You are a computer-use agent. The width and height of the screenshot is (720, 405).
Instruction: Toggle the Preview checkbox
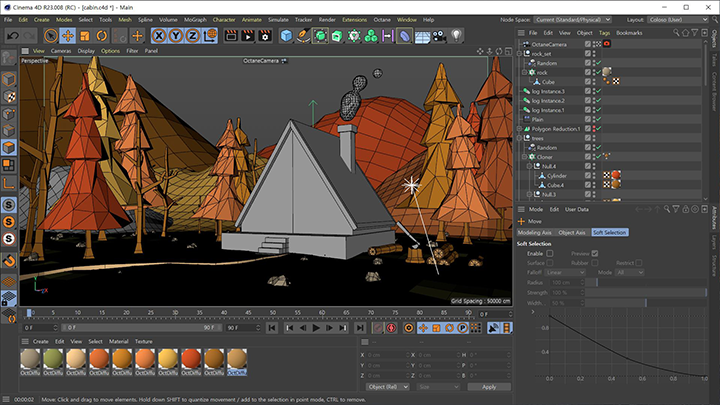(x=595, y=253)
